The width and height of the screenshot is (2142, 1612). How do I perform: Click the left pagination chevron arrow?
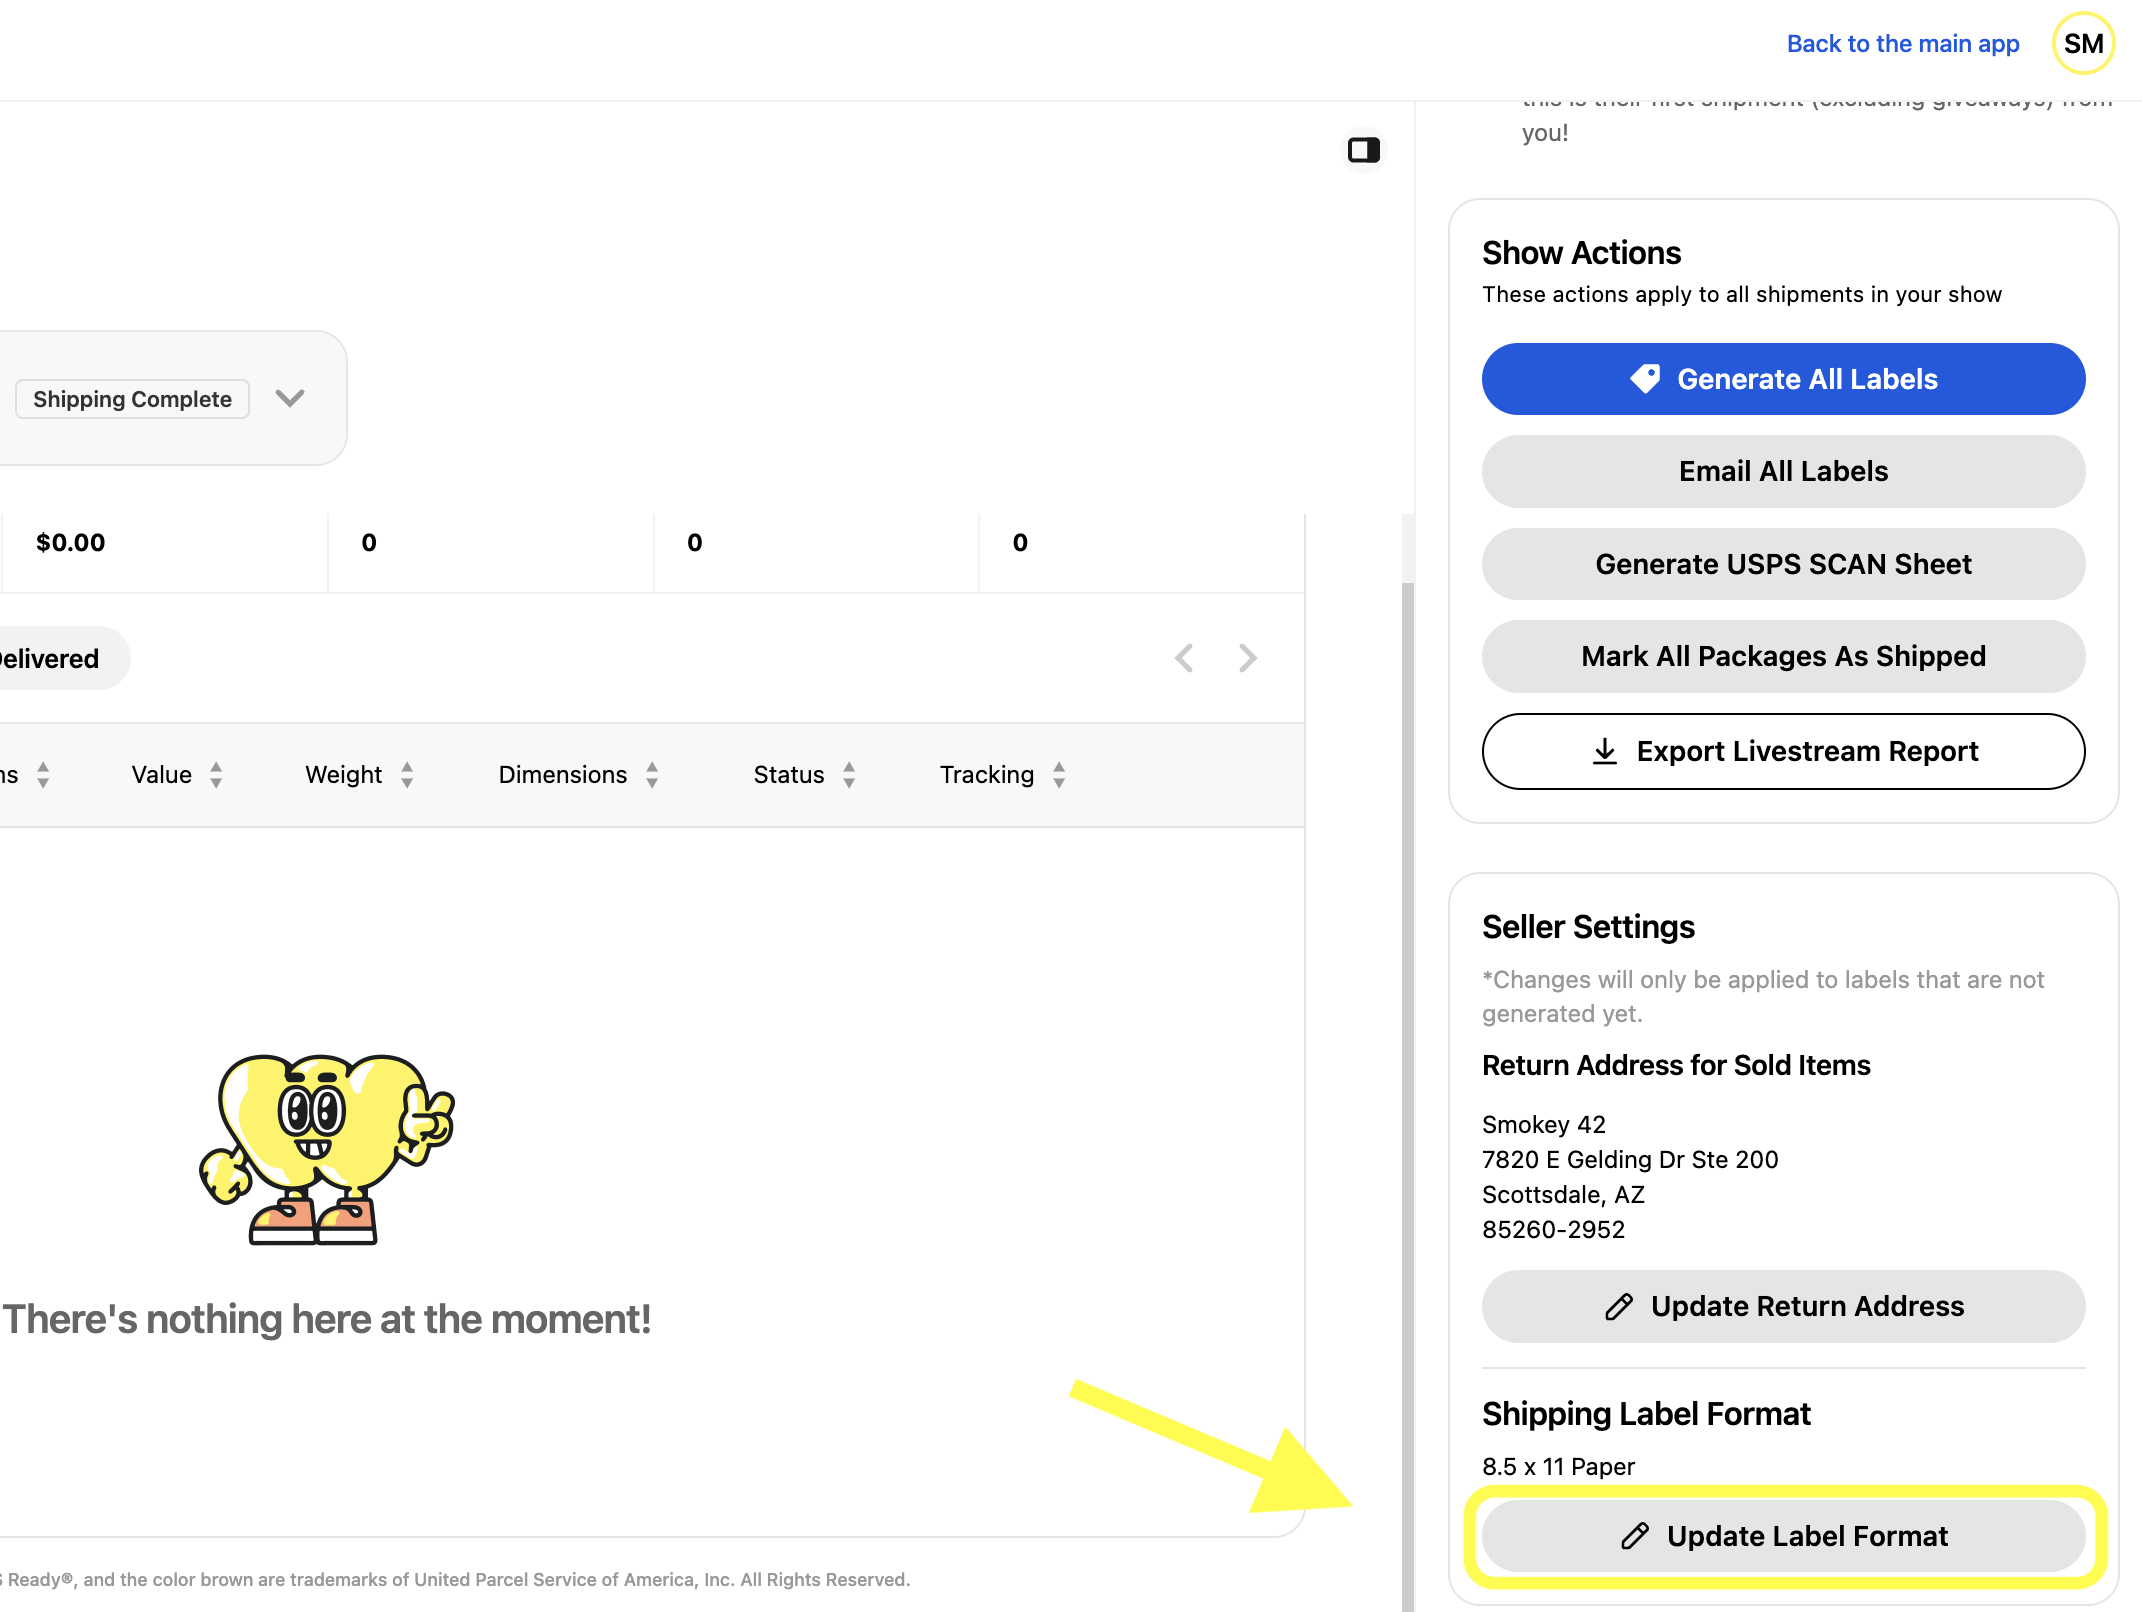click(1185, 657)
